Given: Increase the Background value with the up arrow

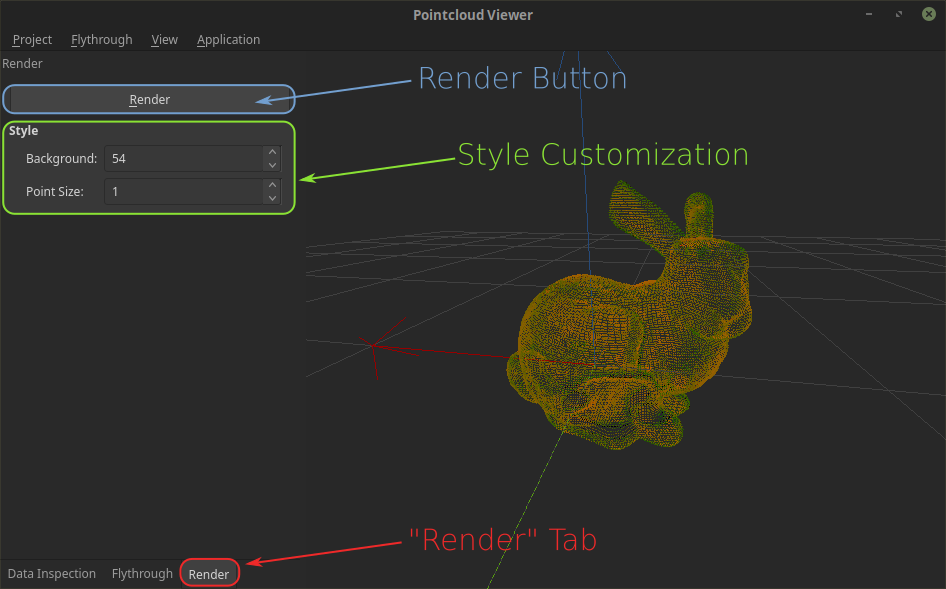Looking at the screenshot, I should [272, 152].
